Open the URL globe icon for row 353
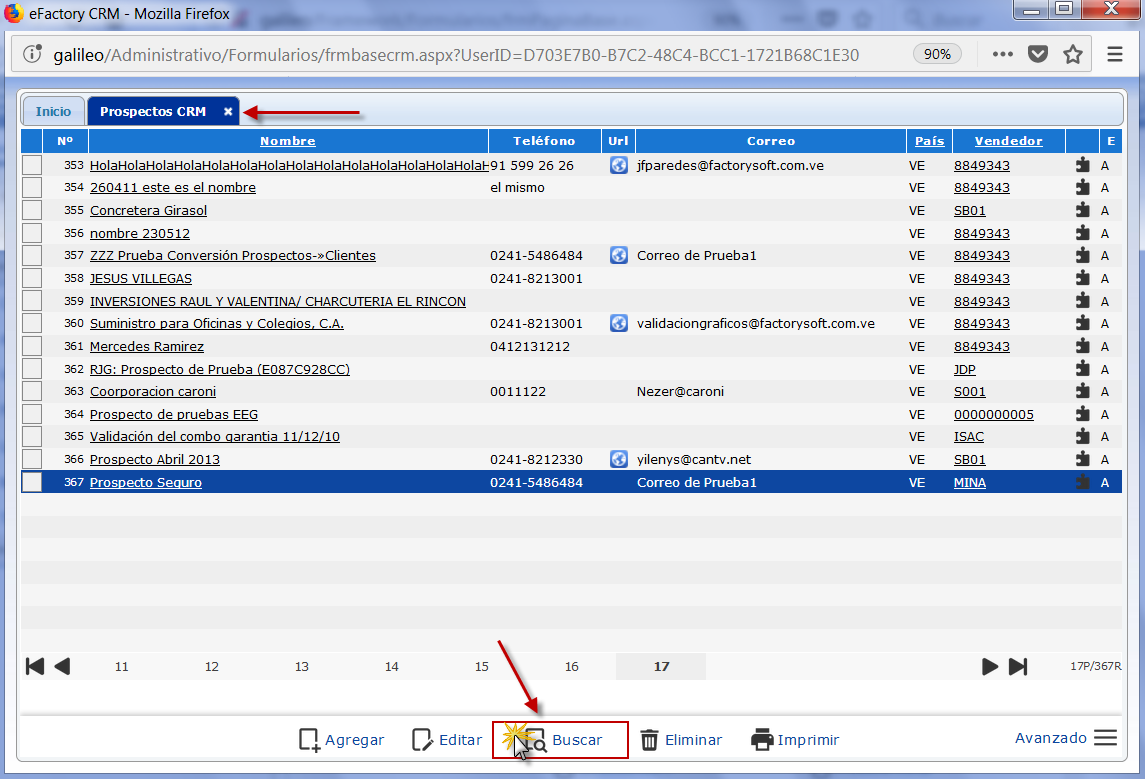The width and height of the screenshot is (1145, 779). click(x=619, y=165)
